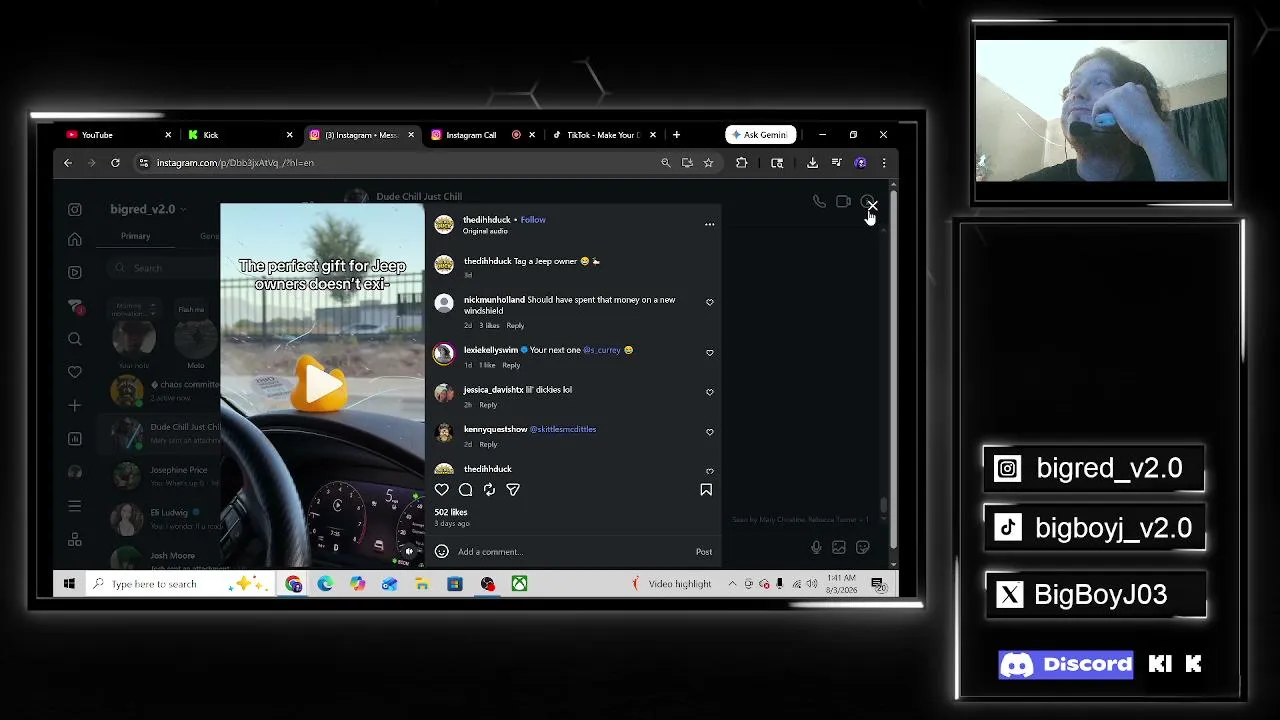This screenshot has height=720, width=1280.
Task: Select the Instagram Messages browser tab
Action: (x=362, y=135)
